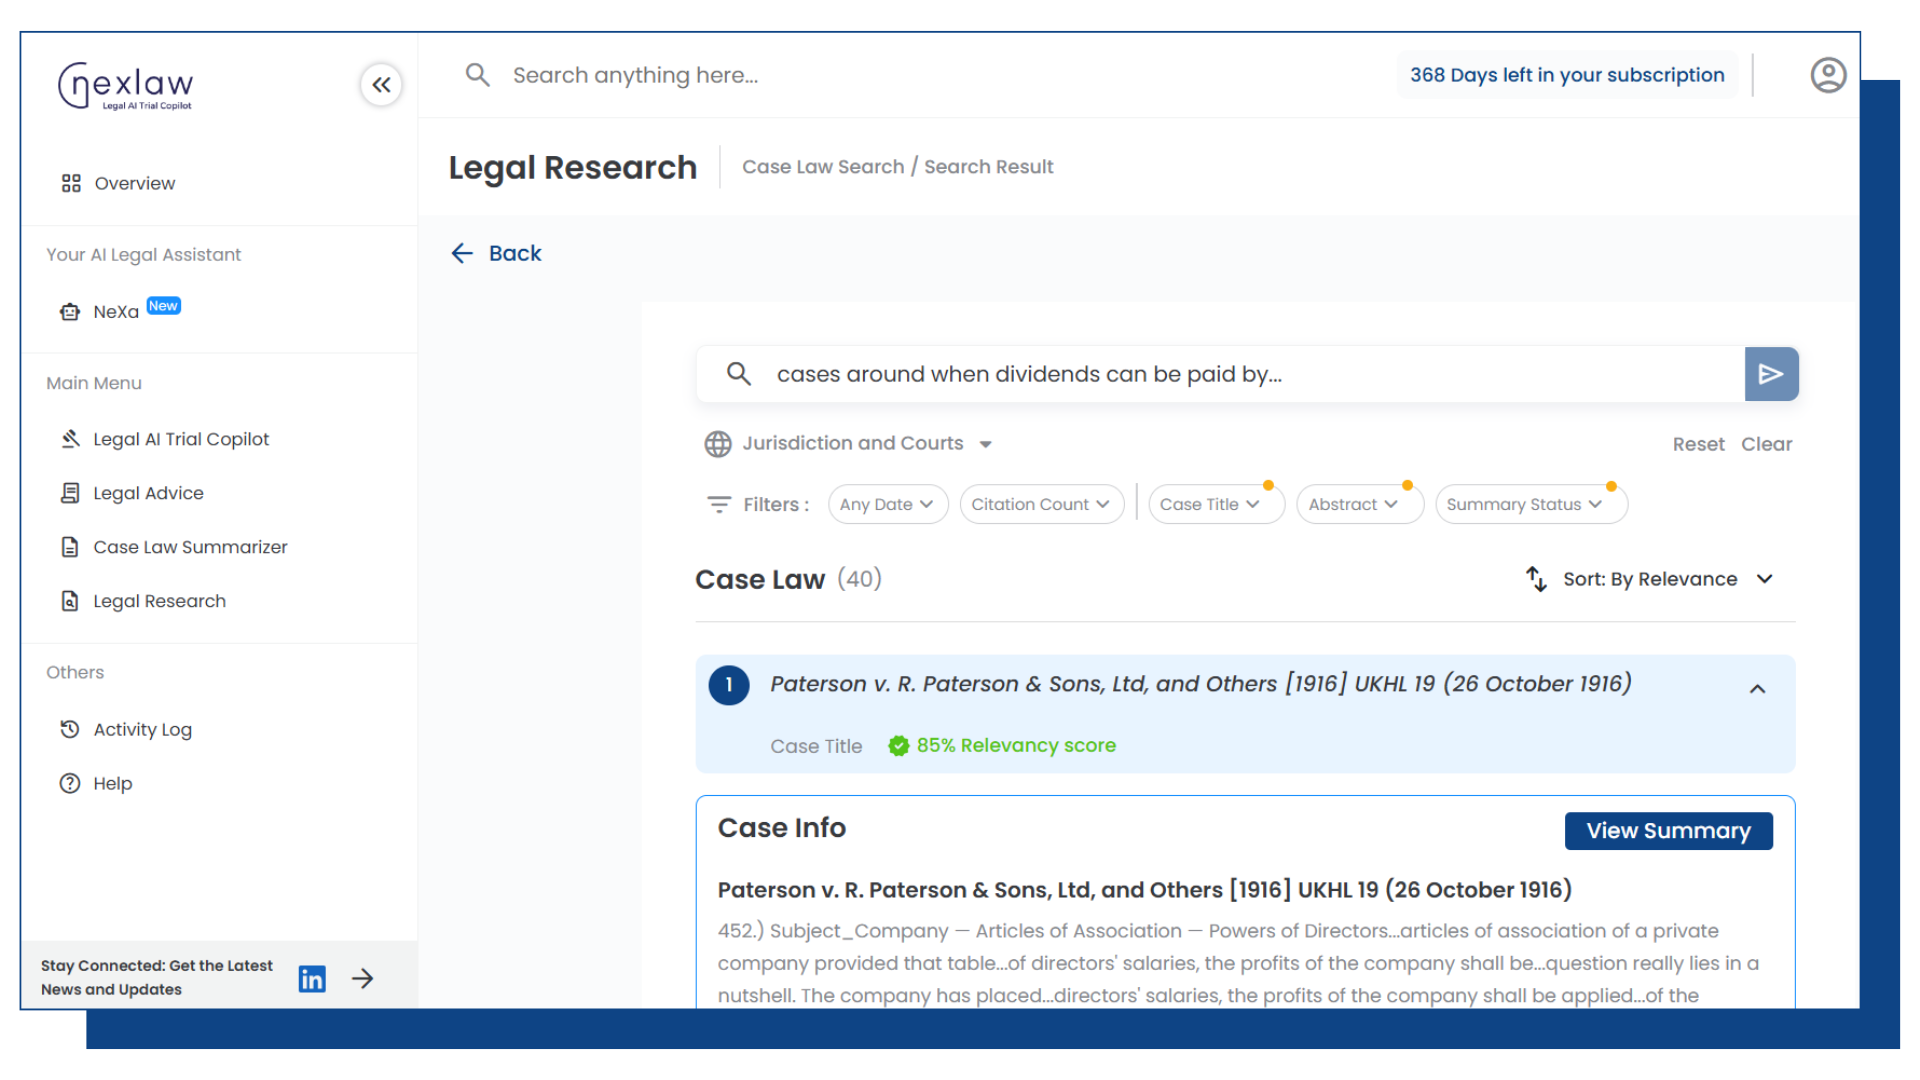Click the Search Result breadcrumb
This screenshot has height=1080, width=1920.
click(988, 167)
